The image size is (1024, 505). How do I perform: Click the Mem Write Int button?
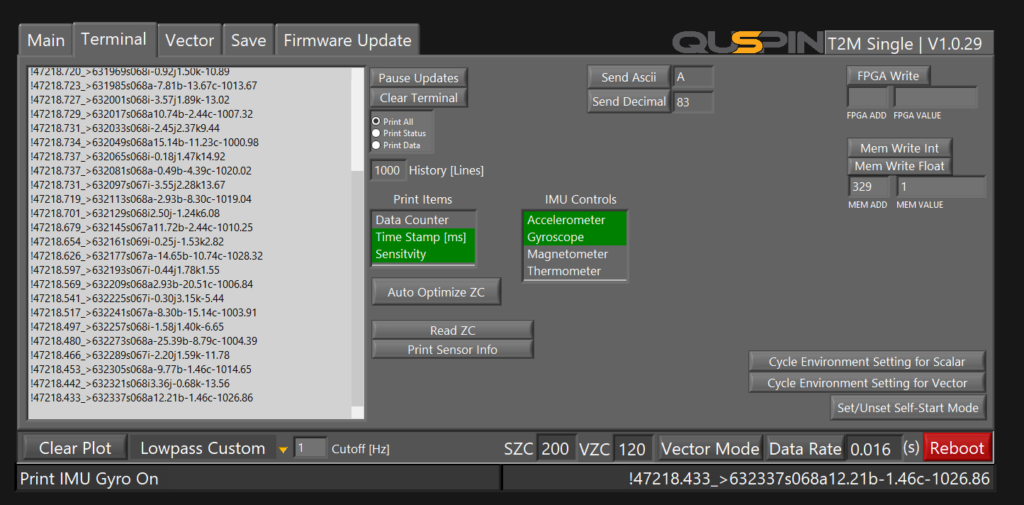tap(899, 148)
